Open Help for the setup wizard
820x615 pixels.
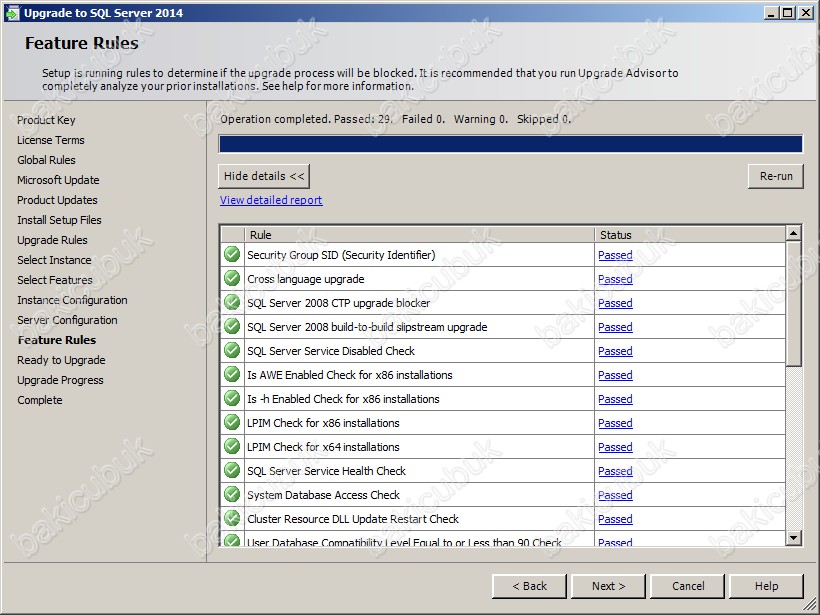[766, 586]
